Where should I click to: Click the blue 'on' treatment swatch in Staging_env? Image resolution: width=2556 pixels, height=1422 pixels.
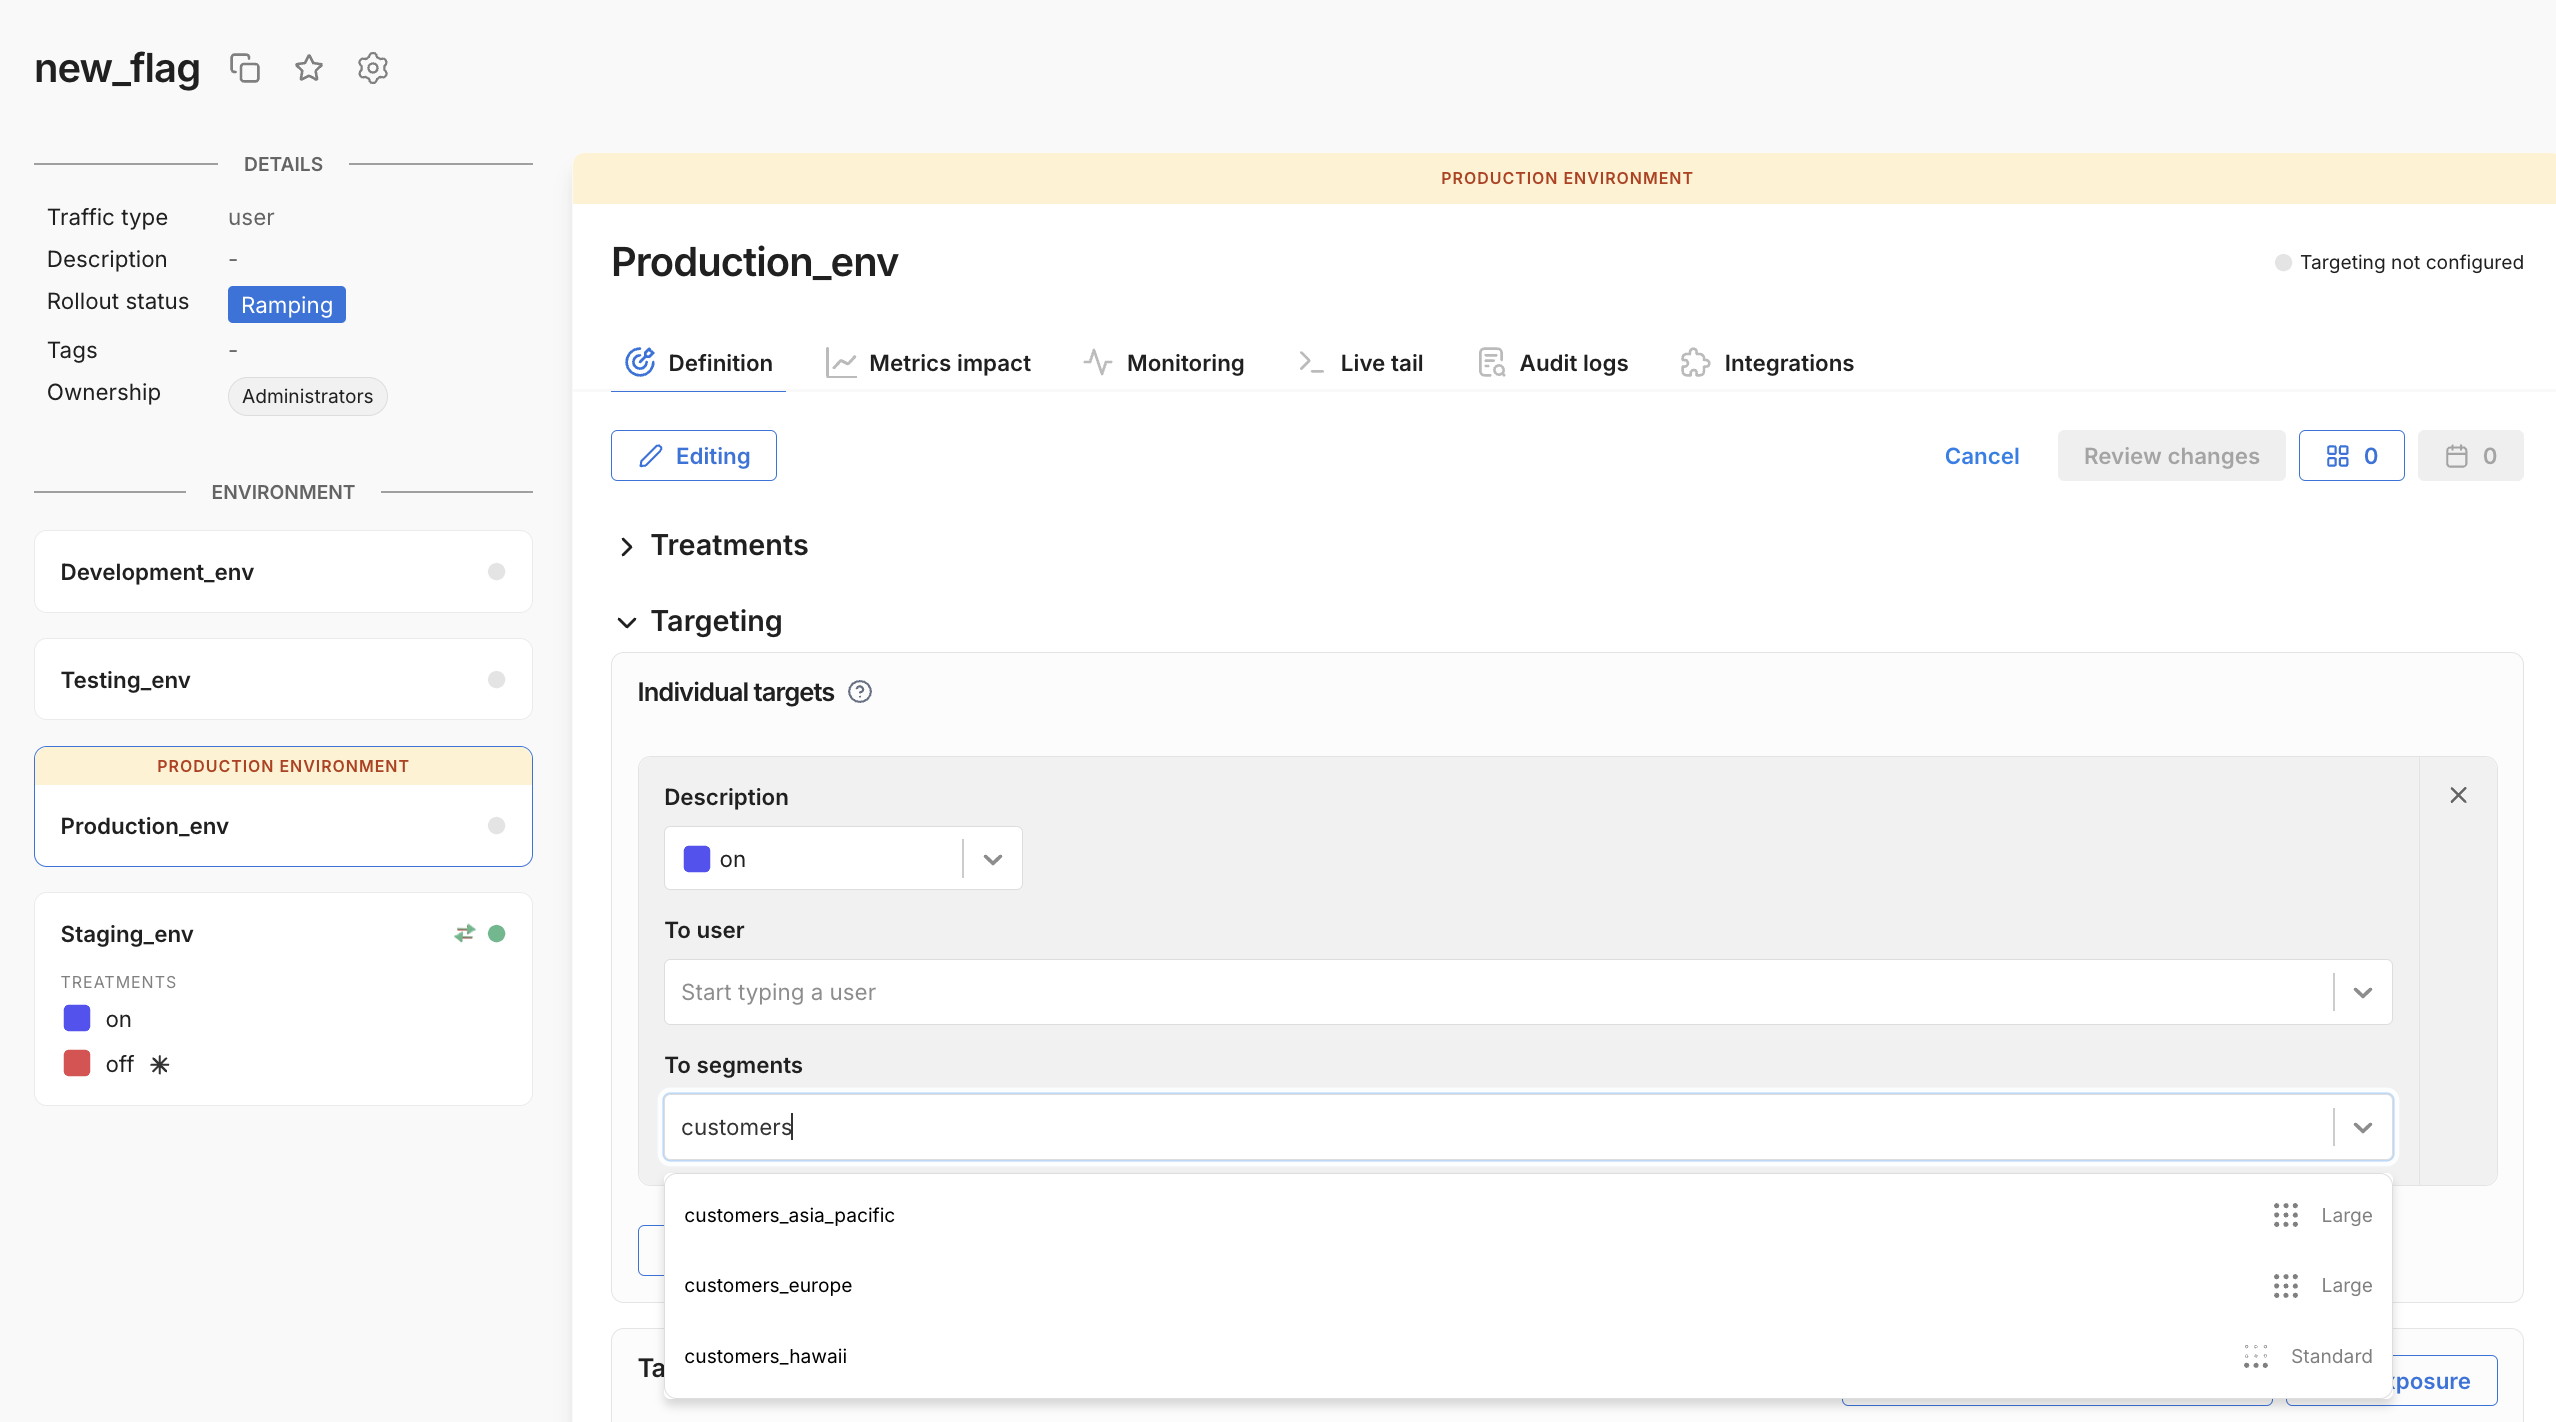coord(77,1018)
